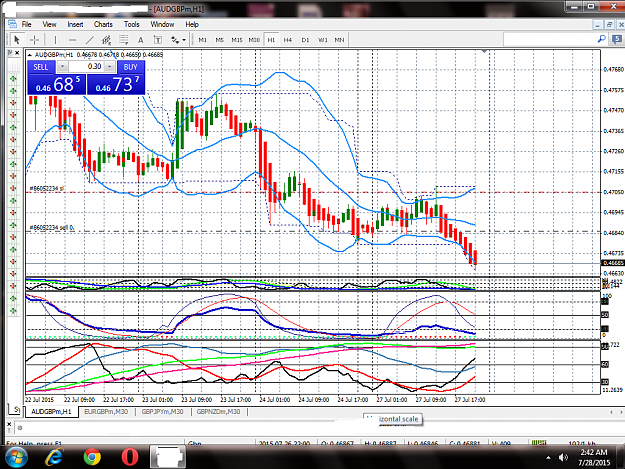The image size is (625, 469).
Task: Launch Internet Explorer from taskbar
Action: click(55, 457)
